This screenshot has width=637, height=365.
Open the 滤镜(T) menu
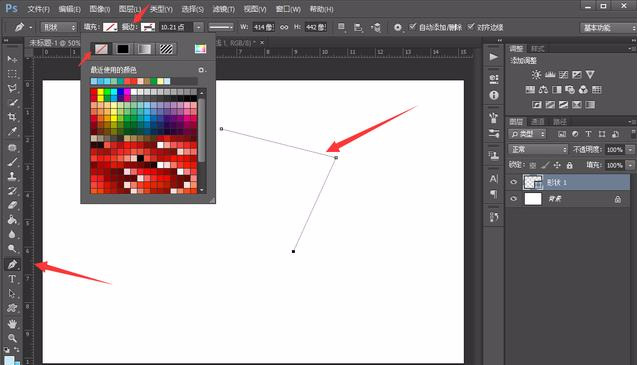(223, 9)
